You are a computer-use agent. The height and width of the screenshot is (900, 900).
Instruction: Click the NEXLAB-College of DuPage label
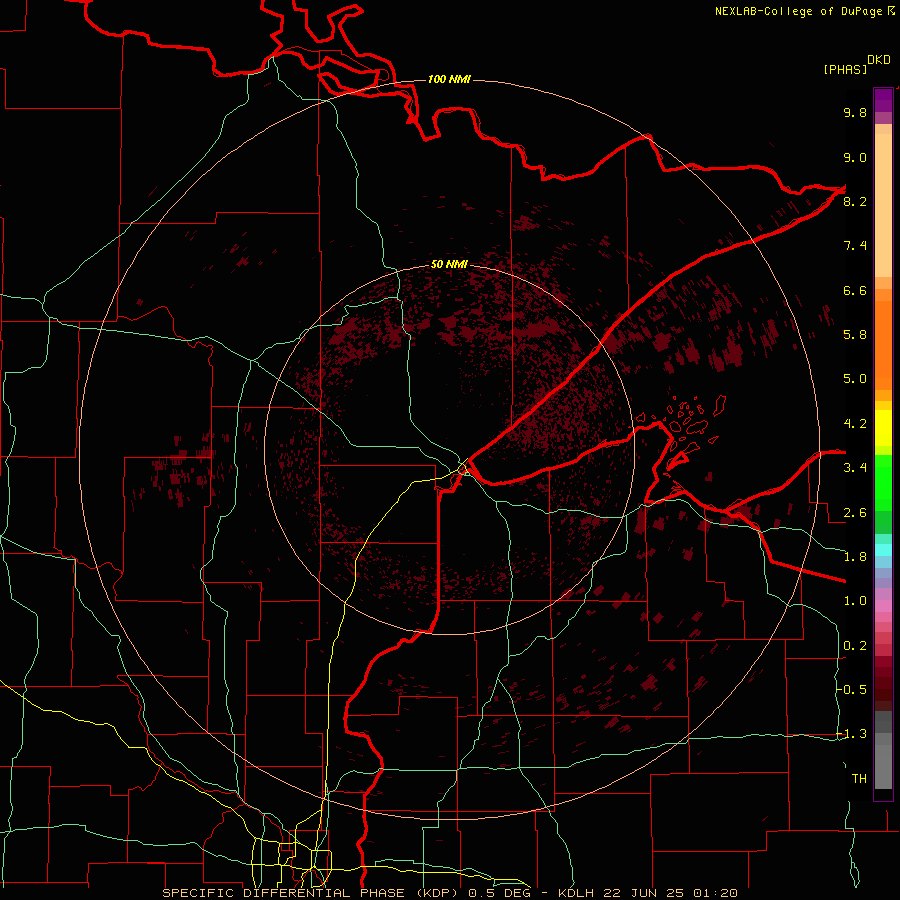(x=799, y=11)
